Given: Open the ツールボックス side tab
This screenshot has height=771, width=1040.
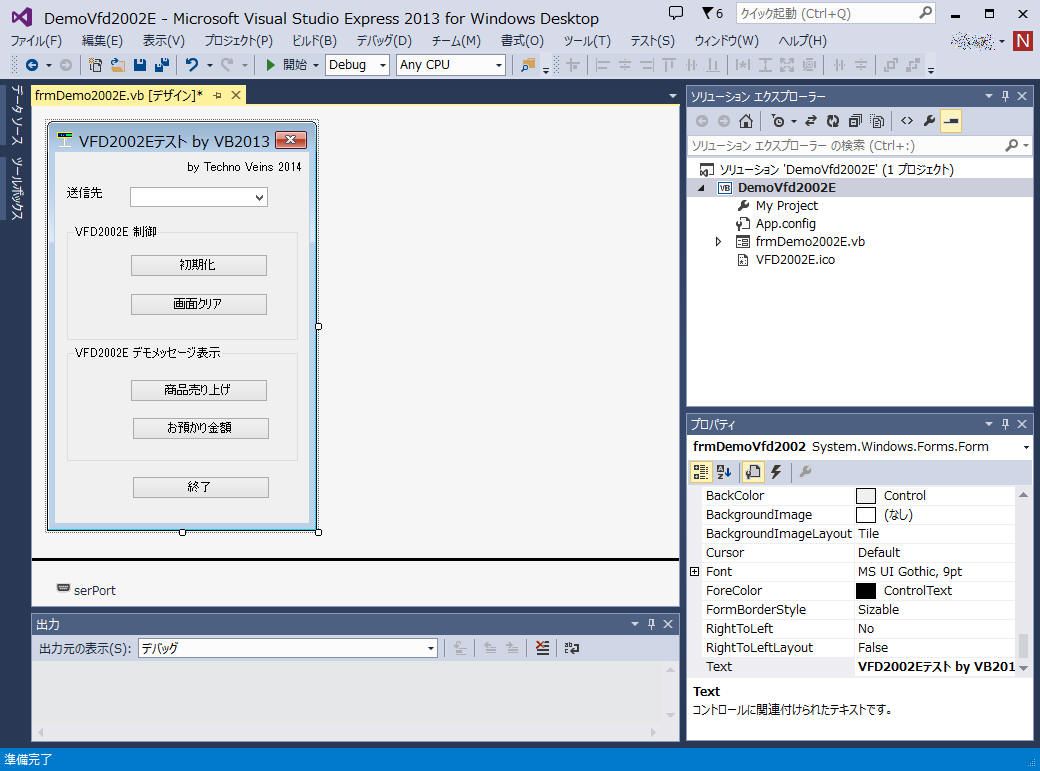Looking at the screenshot, I should click(x=17, y=189).
